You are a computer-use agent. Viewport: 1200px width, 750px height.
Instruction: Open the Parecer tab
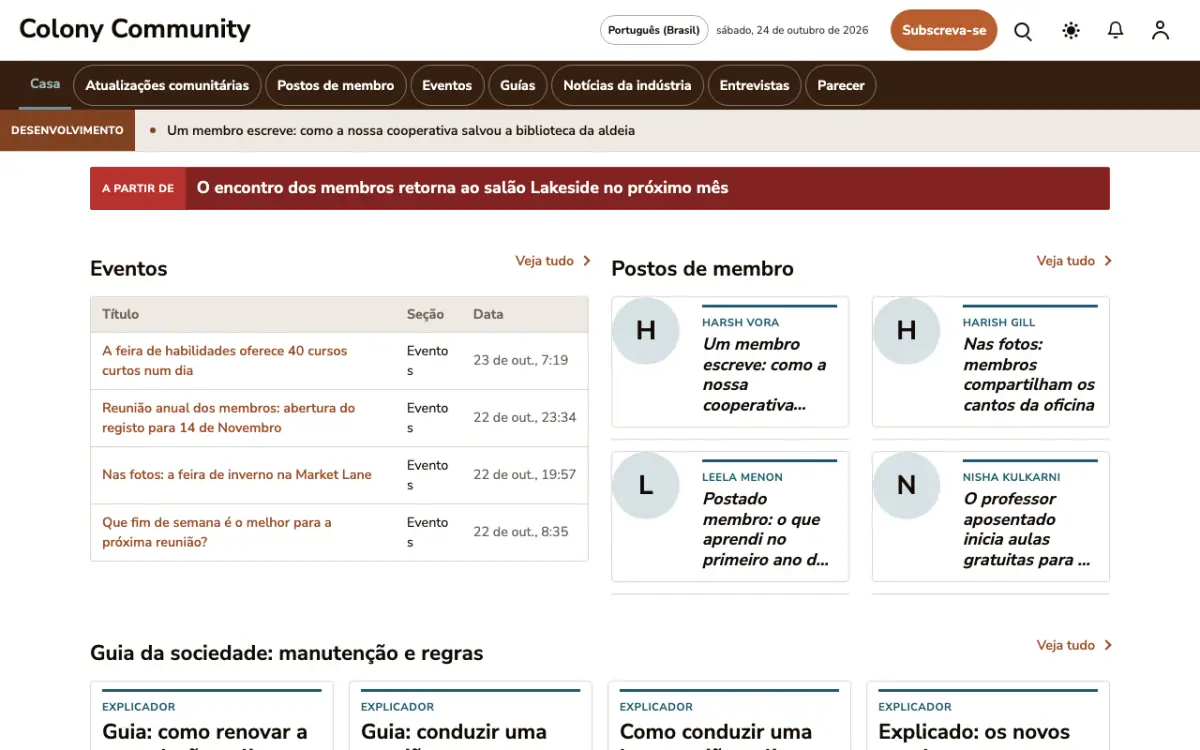[841, 86]
